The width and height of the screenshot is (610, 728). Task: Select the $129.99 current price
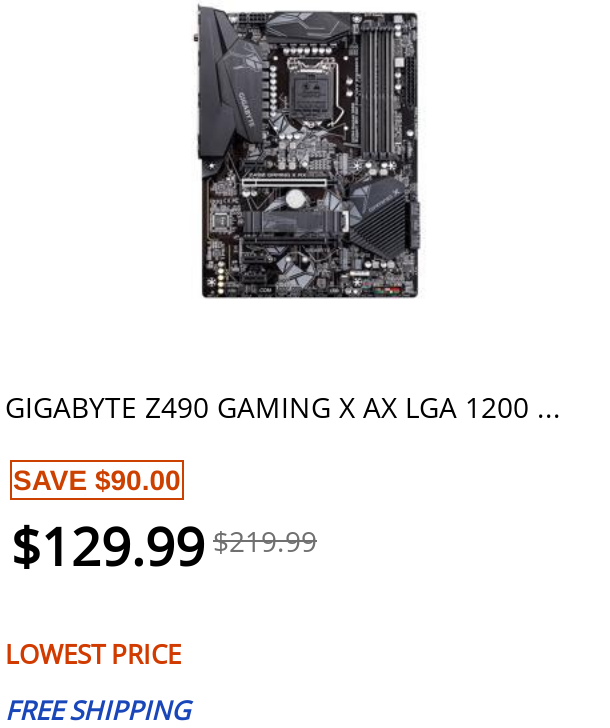[x=109, y=546]
